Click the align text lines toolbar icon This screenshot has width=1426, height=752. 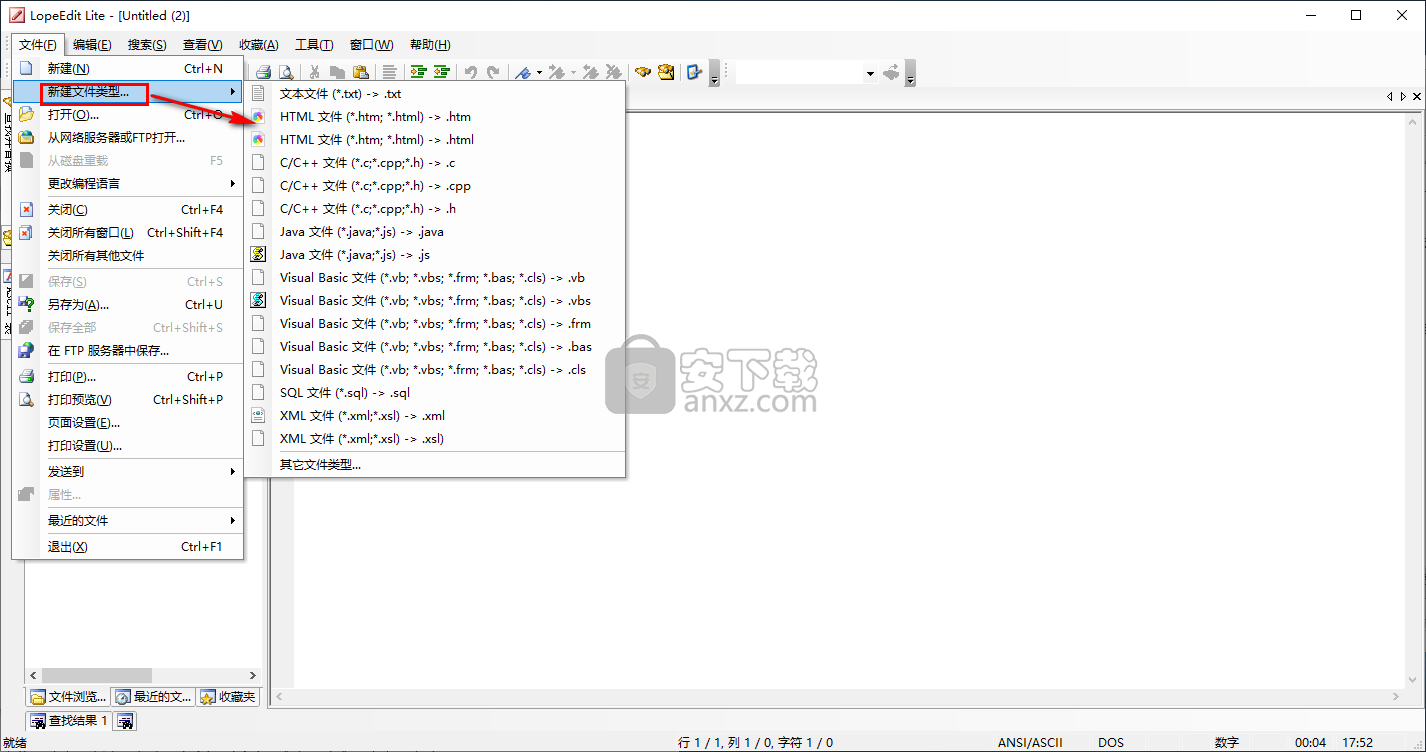pyautogui.click(x=389, y=72)
